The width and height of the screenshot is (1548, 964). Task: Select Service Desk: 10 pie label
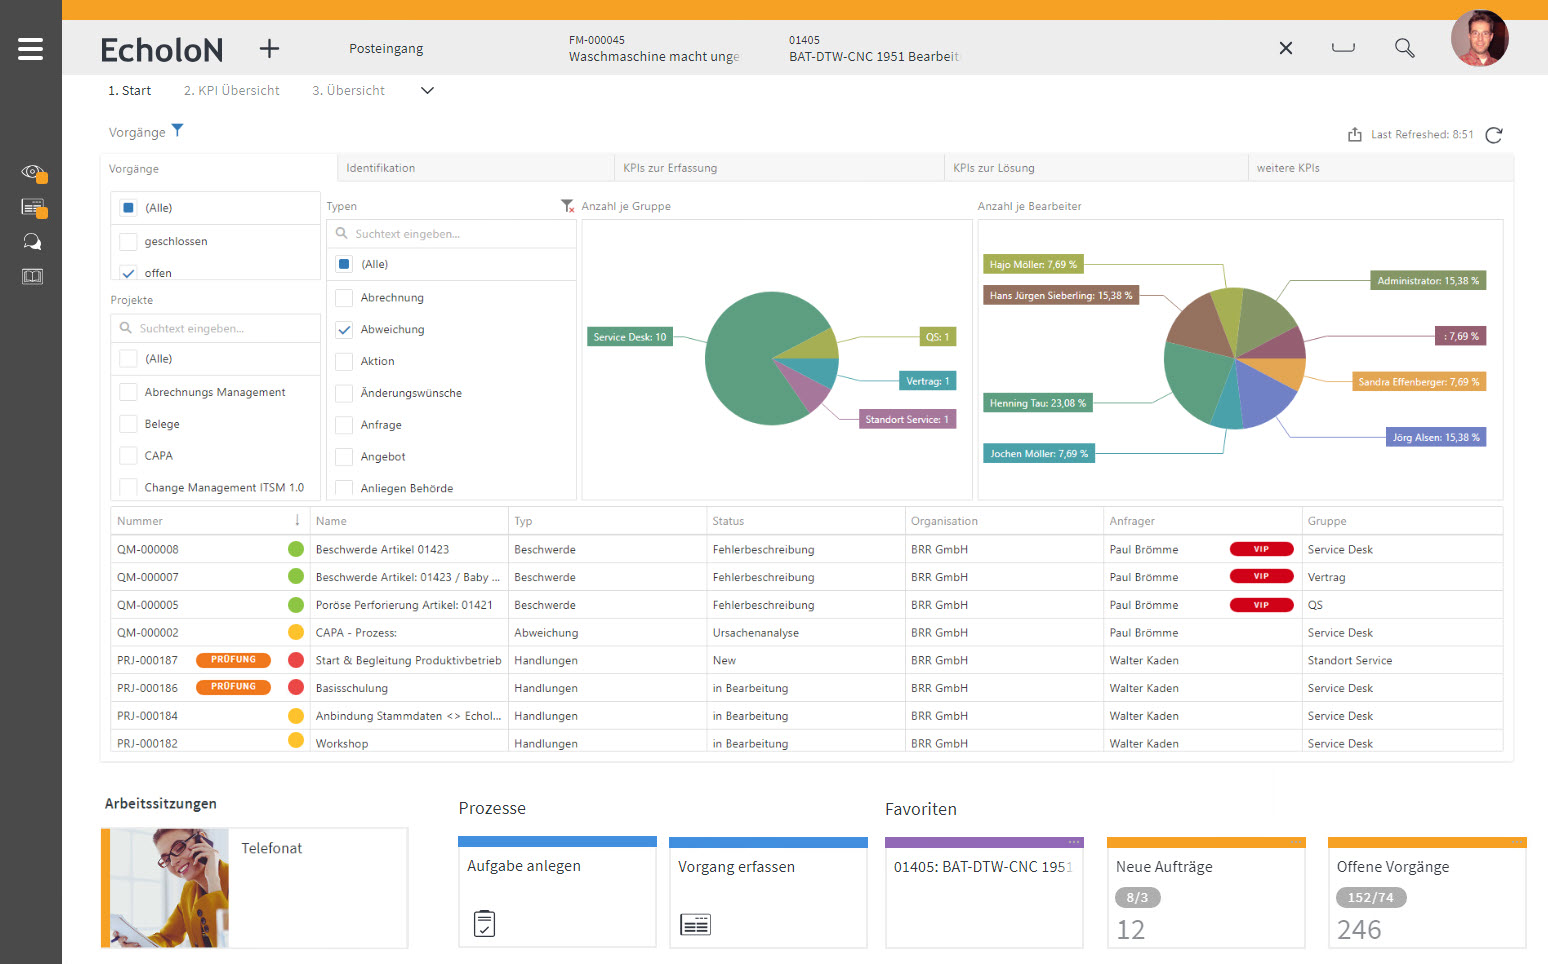click(x=630, y=337)
